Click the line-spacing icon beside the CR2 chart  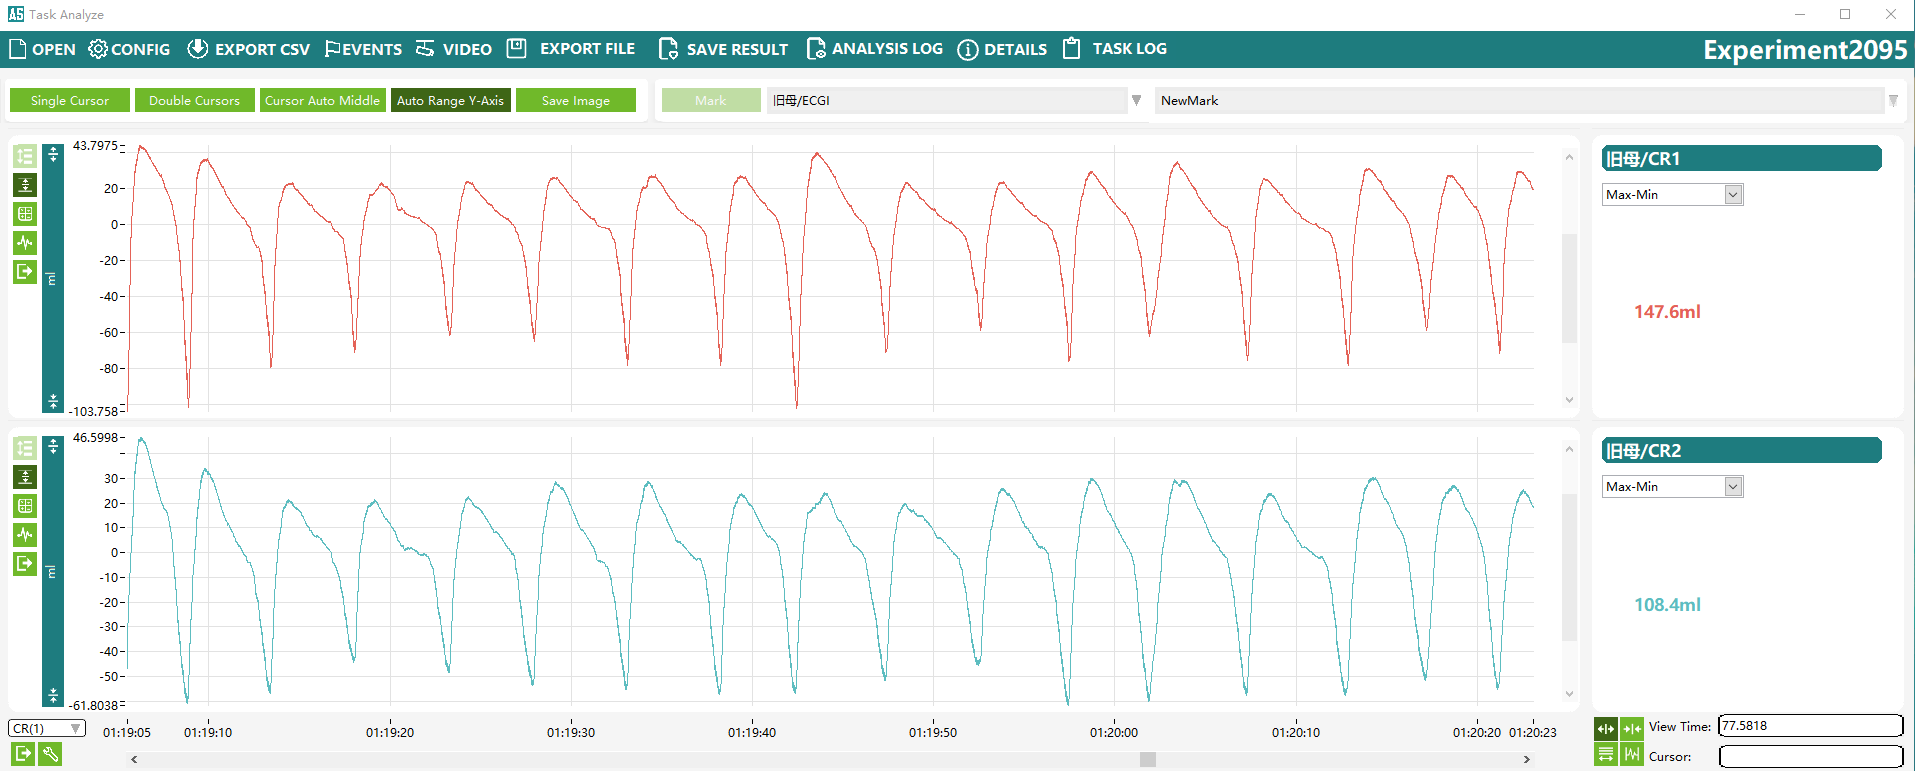[x=25, y=448]
